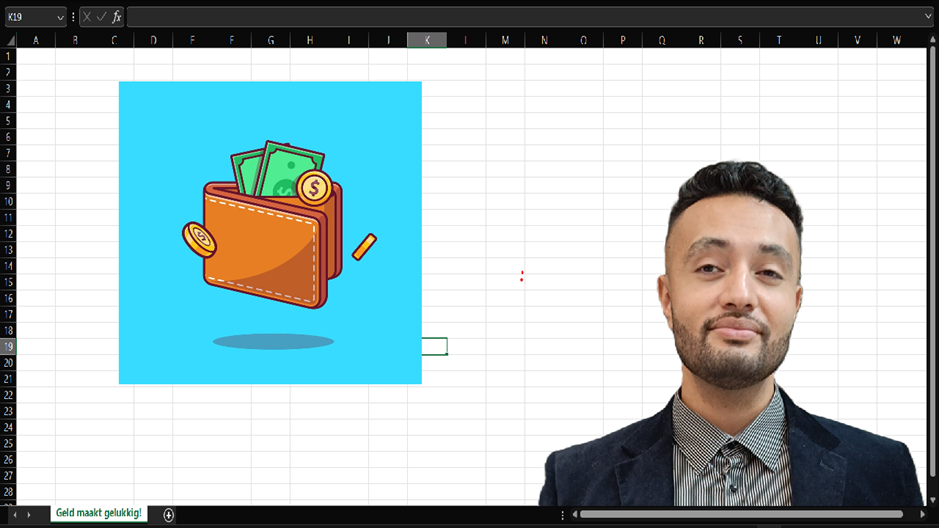Click the Enter checkmark icon in formula bar

(101, 17)
